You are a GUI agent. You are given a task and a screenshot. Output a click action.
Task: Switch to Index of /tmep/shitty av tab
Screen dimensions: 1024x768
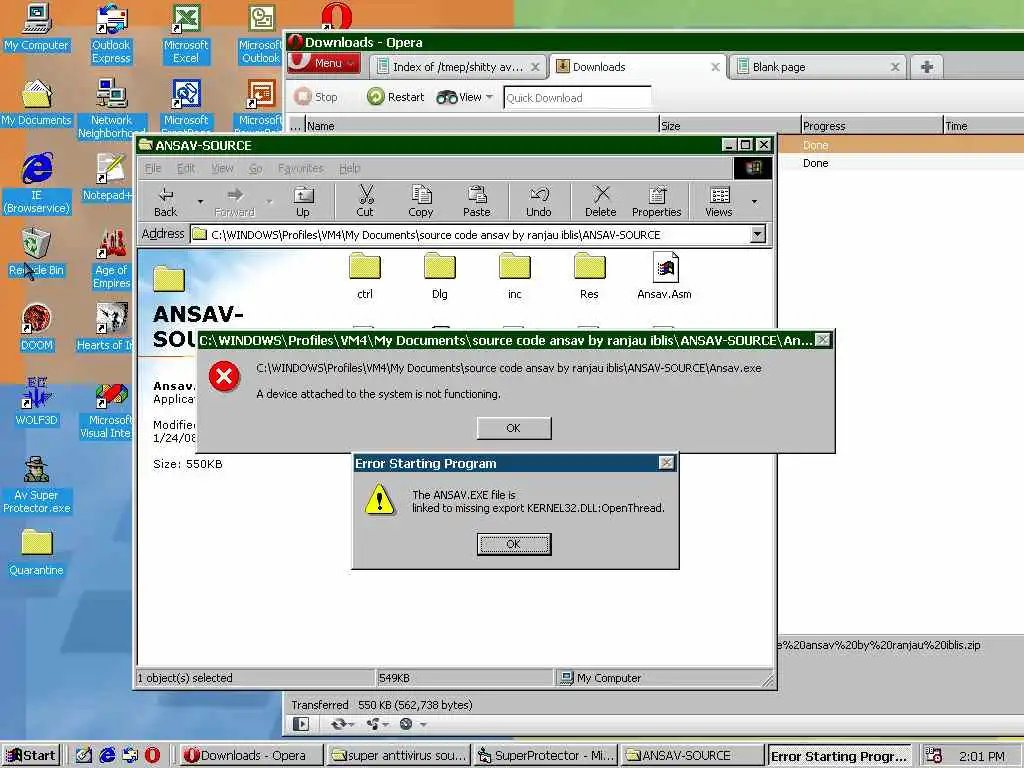[x=458, y=67]
